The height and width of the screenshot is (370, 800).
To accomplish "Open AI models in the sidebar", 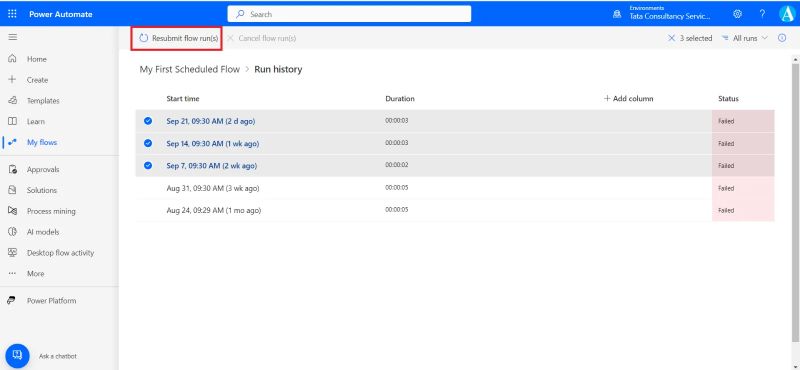I will pyautogui.click(x=43, y=232).
